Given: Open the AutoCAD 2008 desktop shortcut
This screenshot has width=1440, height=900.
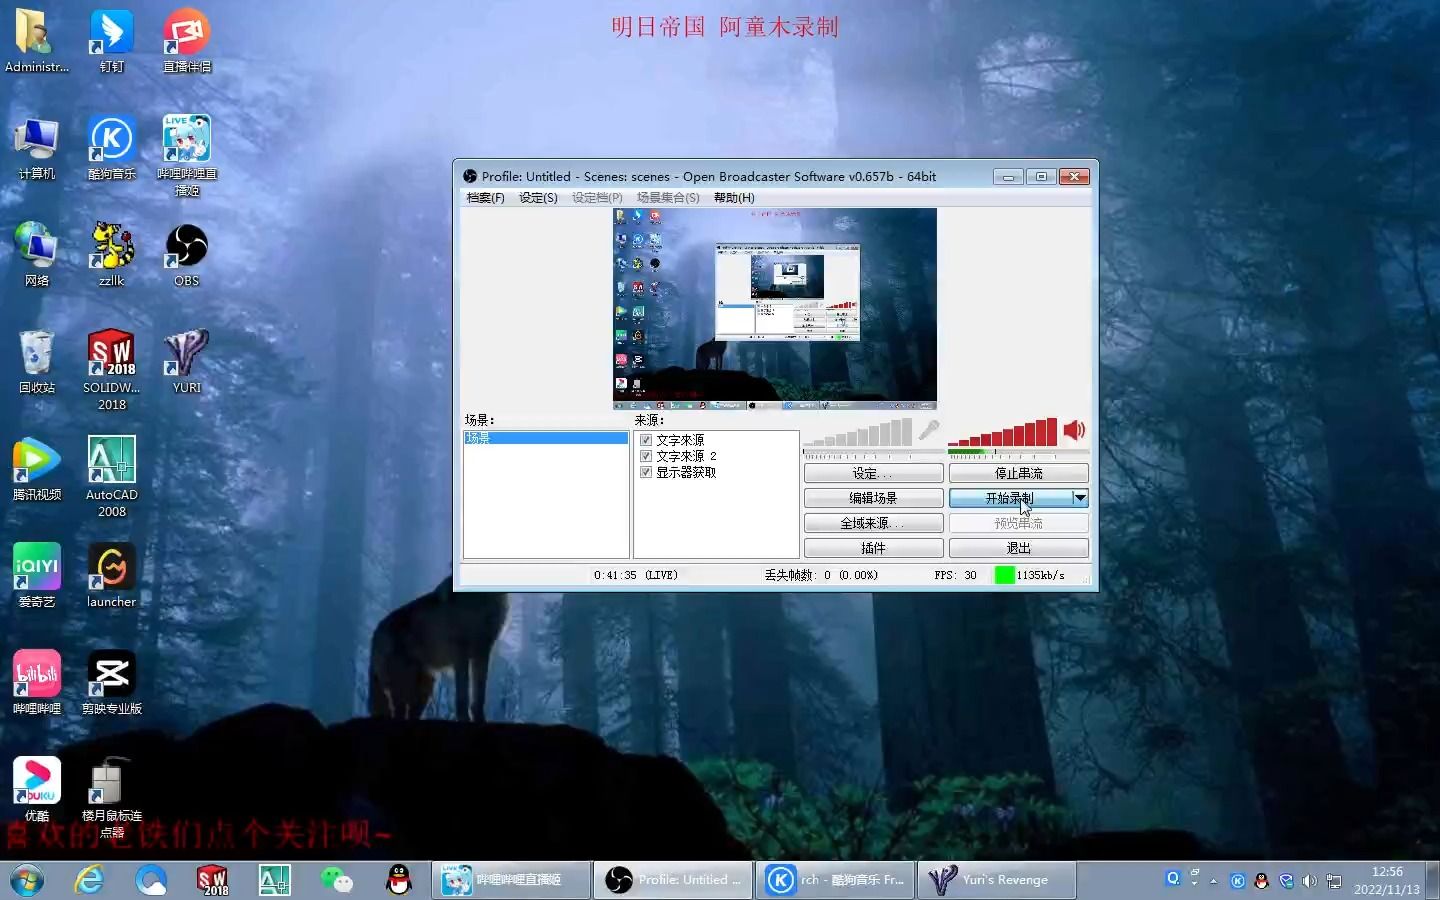Looking at the screenshot, I should click(x=111, y=477).
